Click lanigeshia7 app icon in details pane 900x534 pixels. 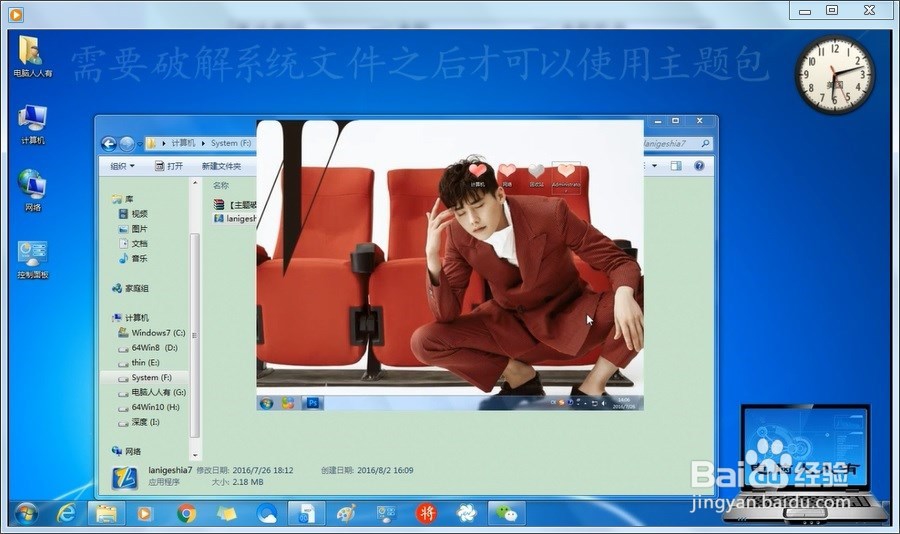[125, 477]
